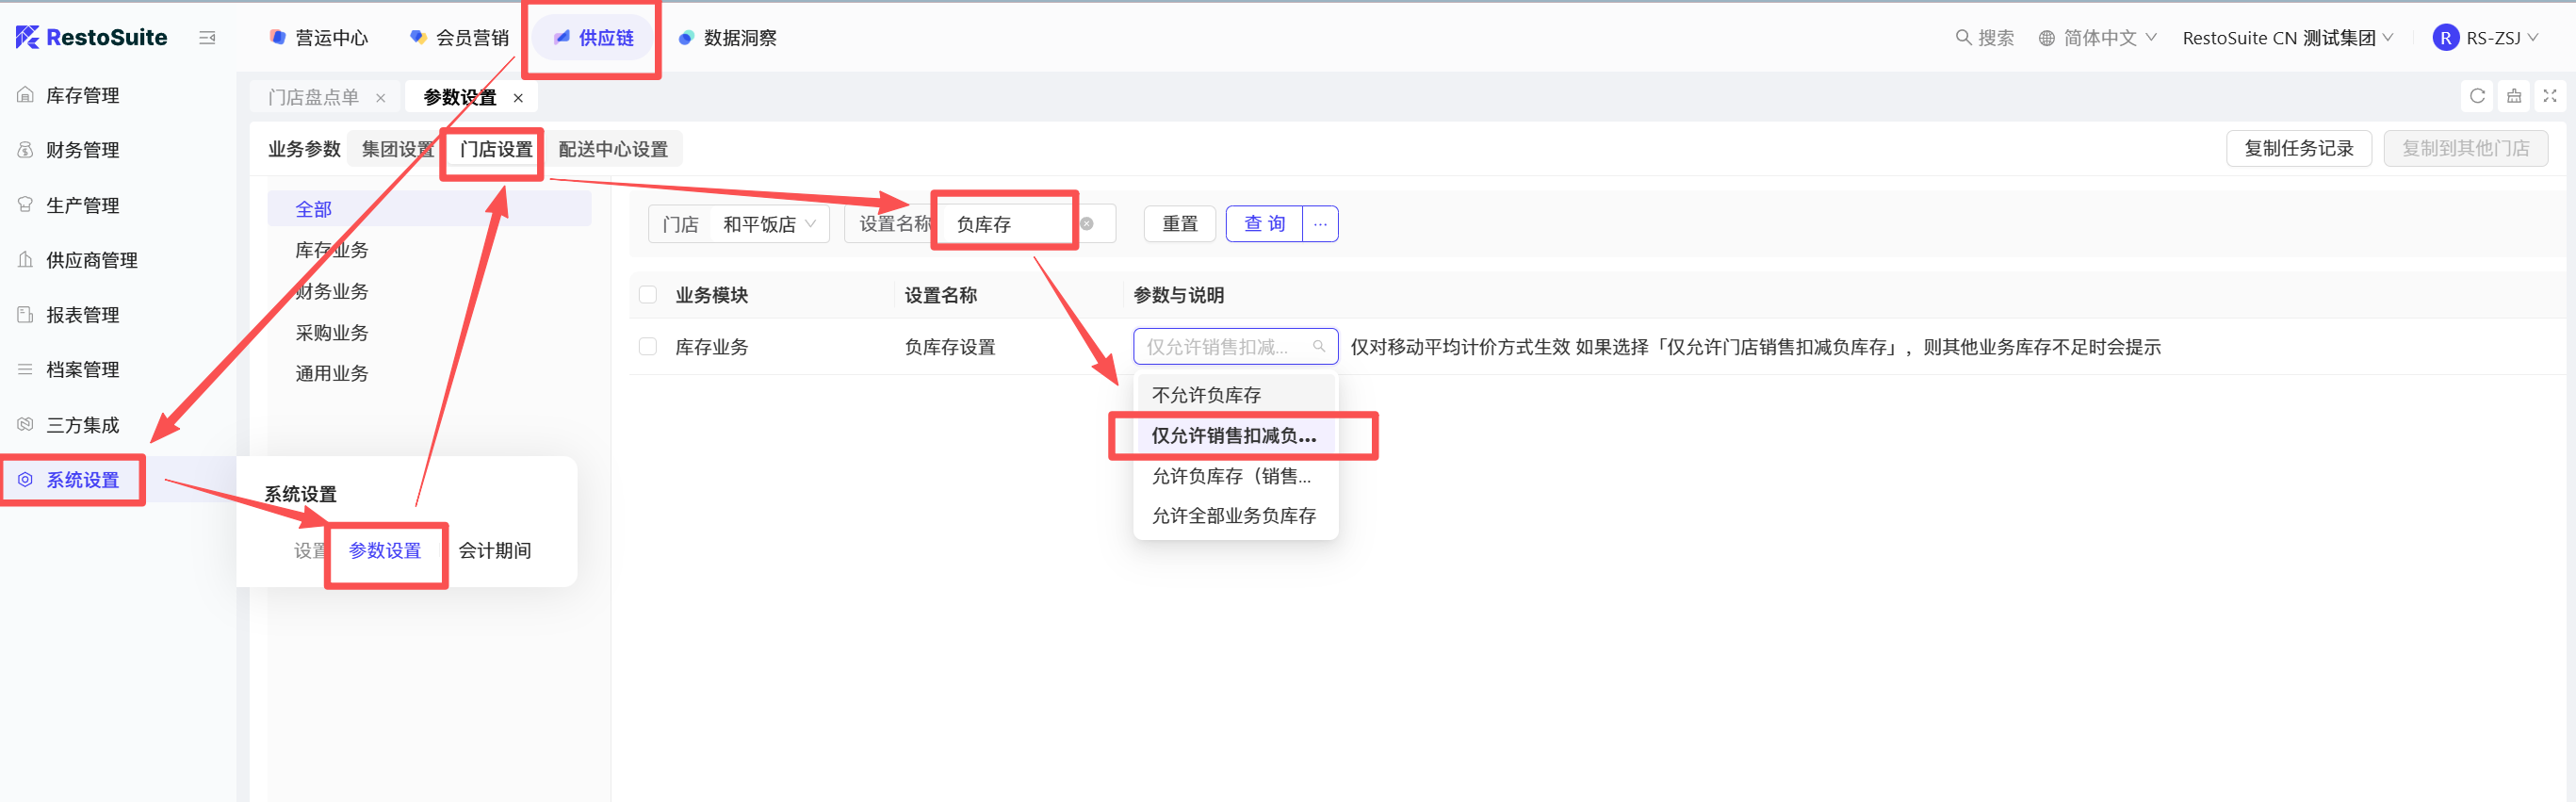Viewport: 2576px width, 802px height.
Task: Click the sidebar collapse icon near logo
Action: coord(207,38)
